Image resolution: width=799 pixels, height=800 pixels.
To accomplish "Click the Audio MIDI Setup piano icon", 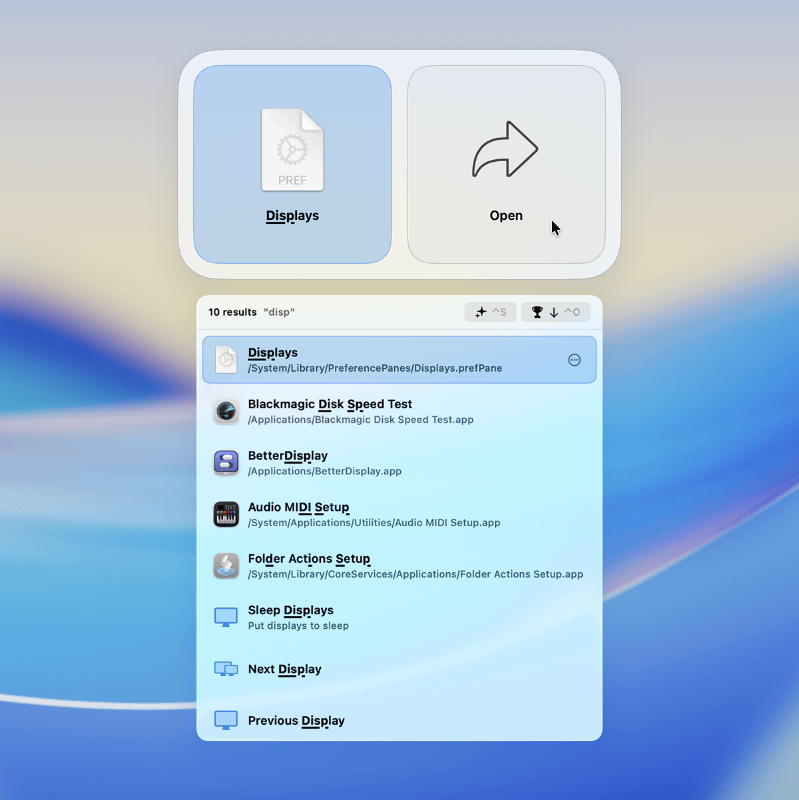I will (226, 514).
